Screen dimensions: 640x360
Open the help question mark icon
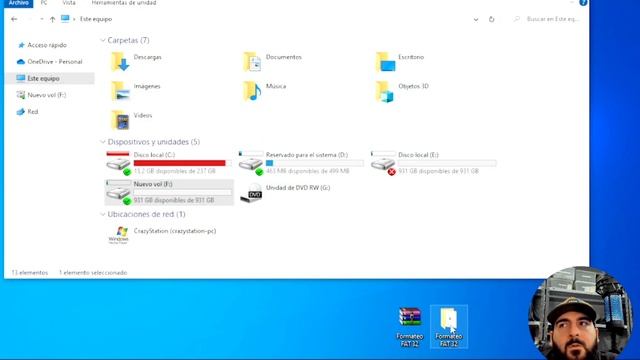583,2
